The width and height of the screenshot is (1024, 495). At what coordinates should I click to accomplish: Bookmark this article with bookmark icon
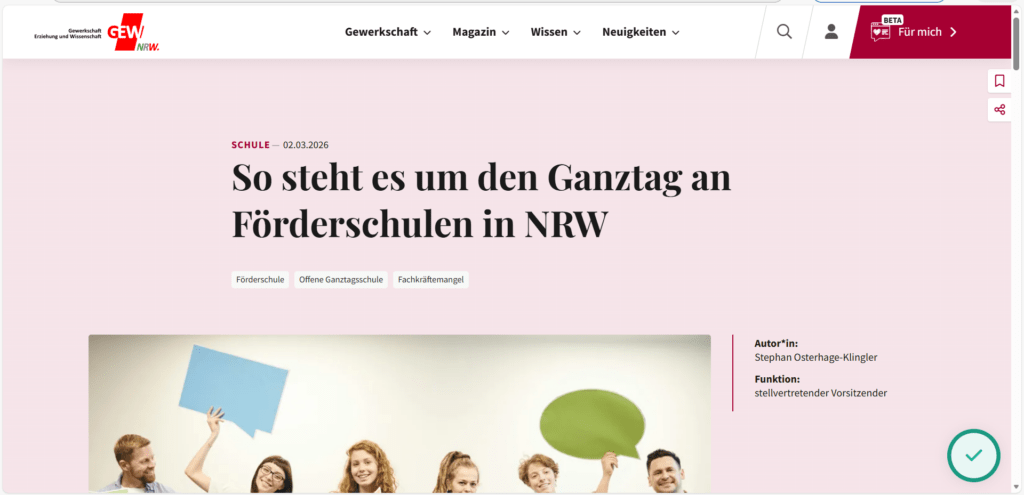pyautogui.click(x=999, y=81)
